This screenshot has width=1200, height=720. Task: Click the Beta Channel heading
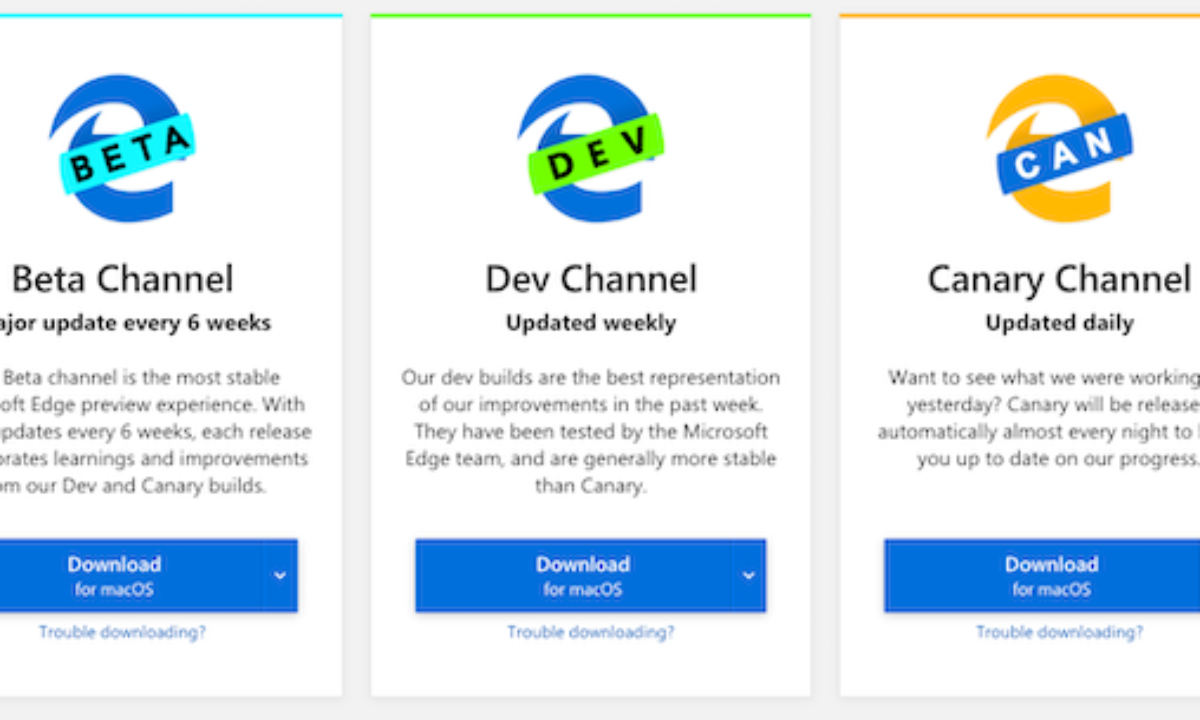(122, 279)
